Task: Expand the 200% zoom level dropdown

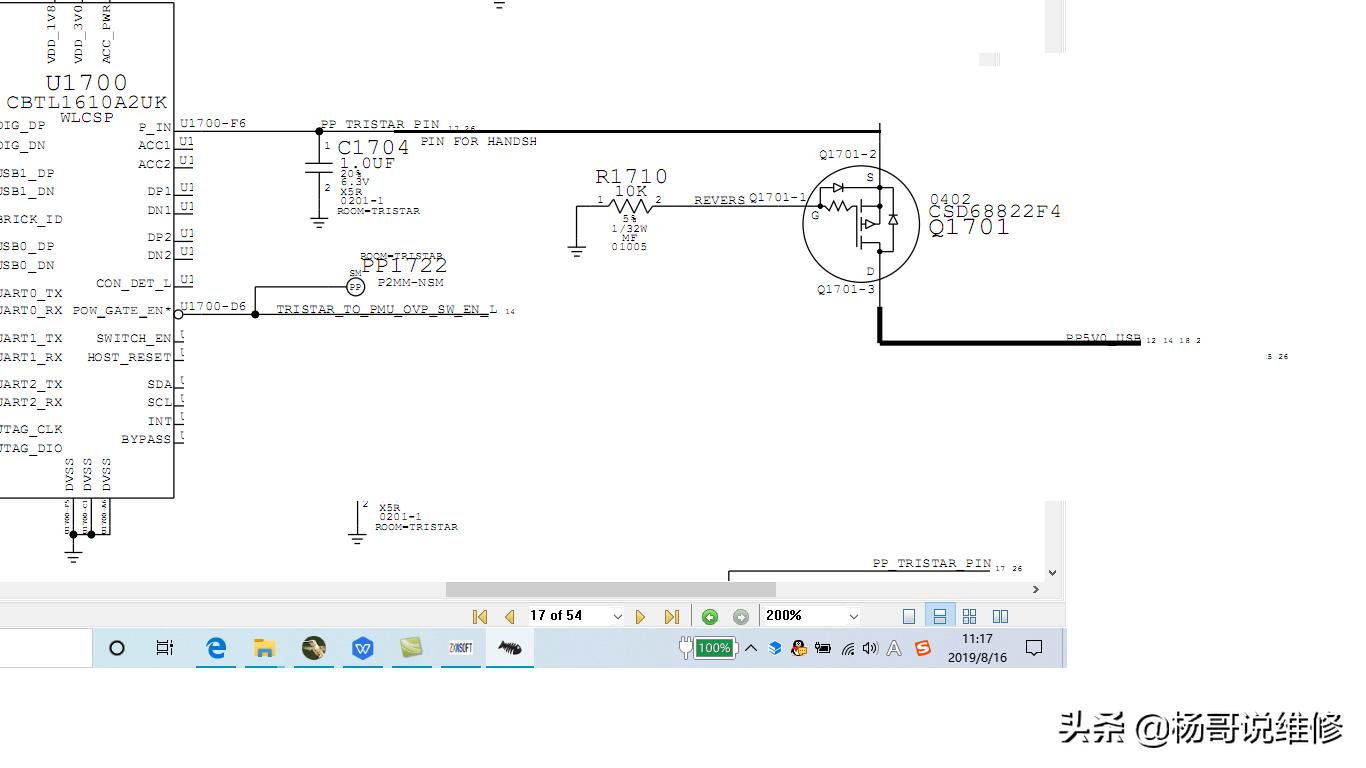Action: (x=853, y=616)
